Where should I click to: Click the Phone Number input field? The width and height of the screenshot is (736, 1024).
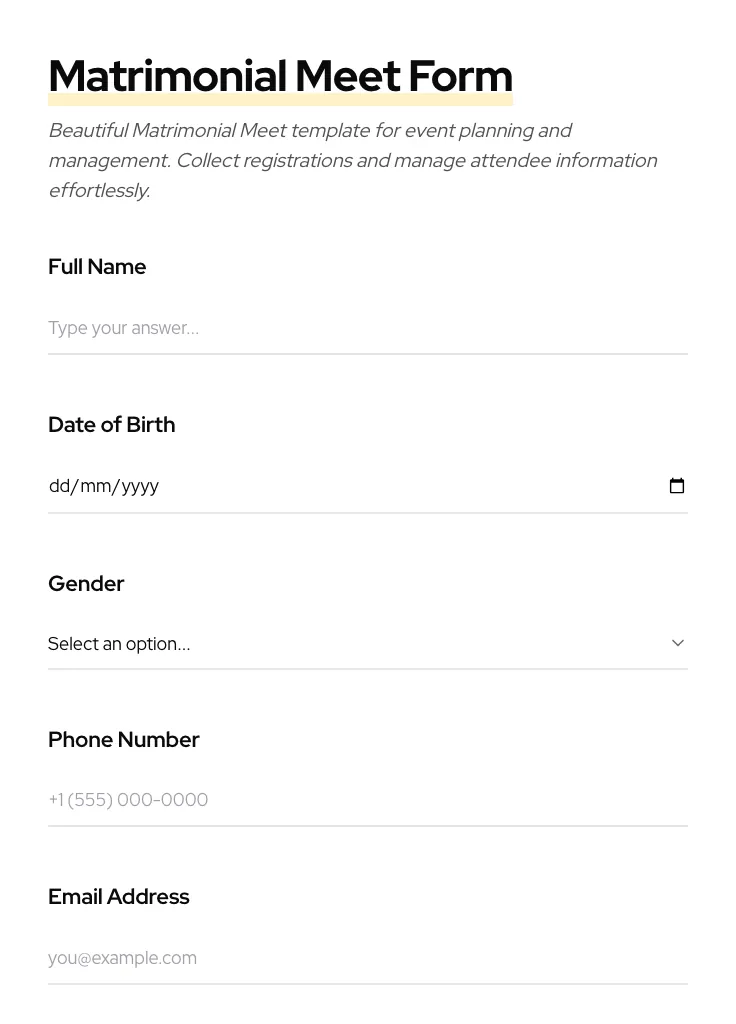[x=367, y=800]
